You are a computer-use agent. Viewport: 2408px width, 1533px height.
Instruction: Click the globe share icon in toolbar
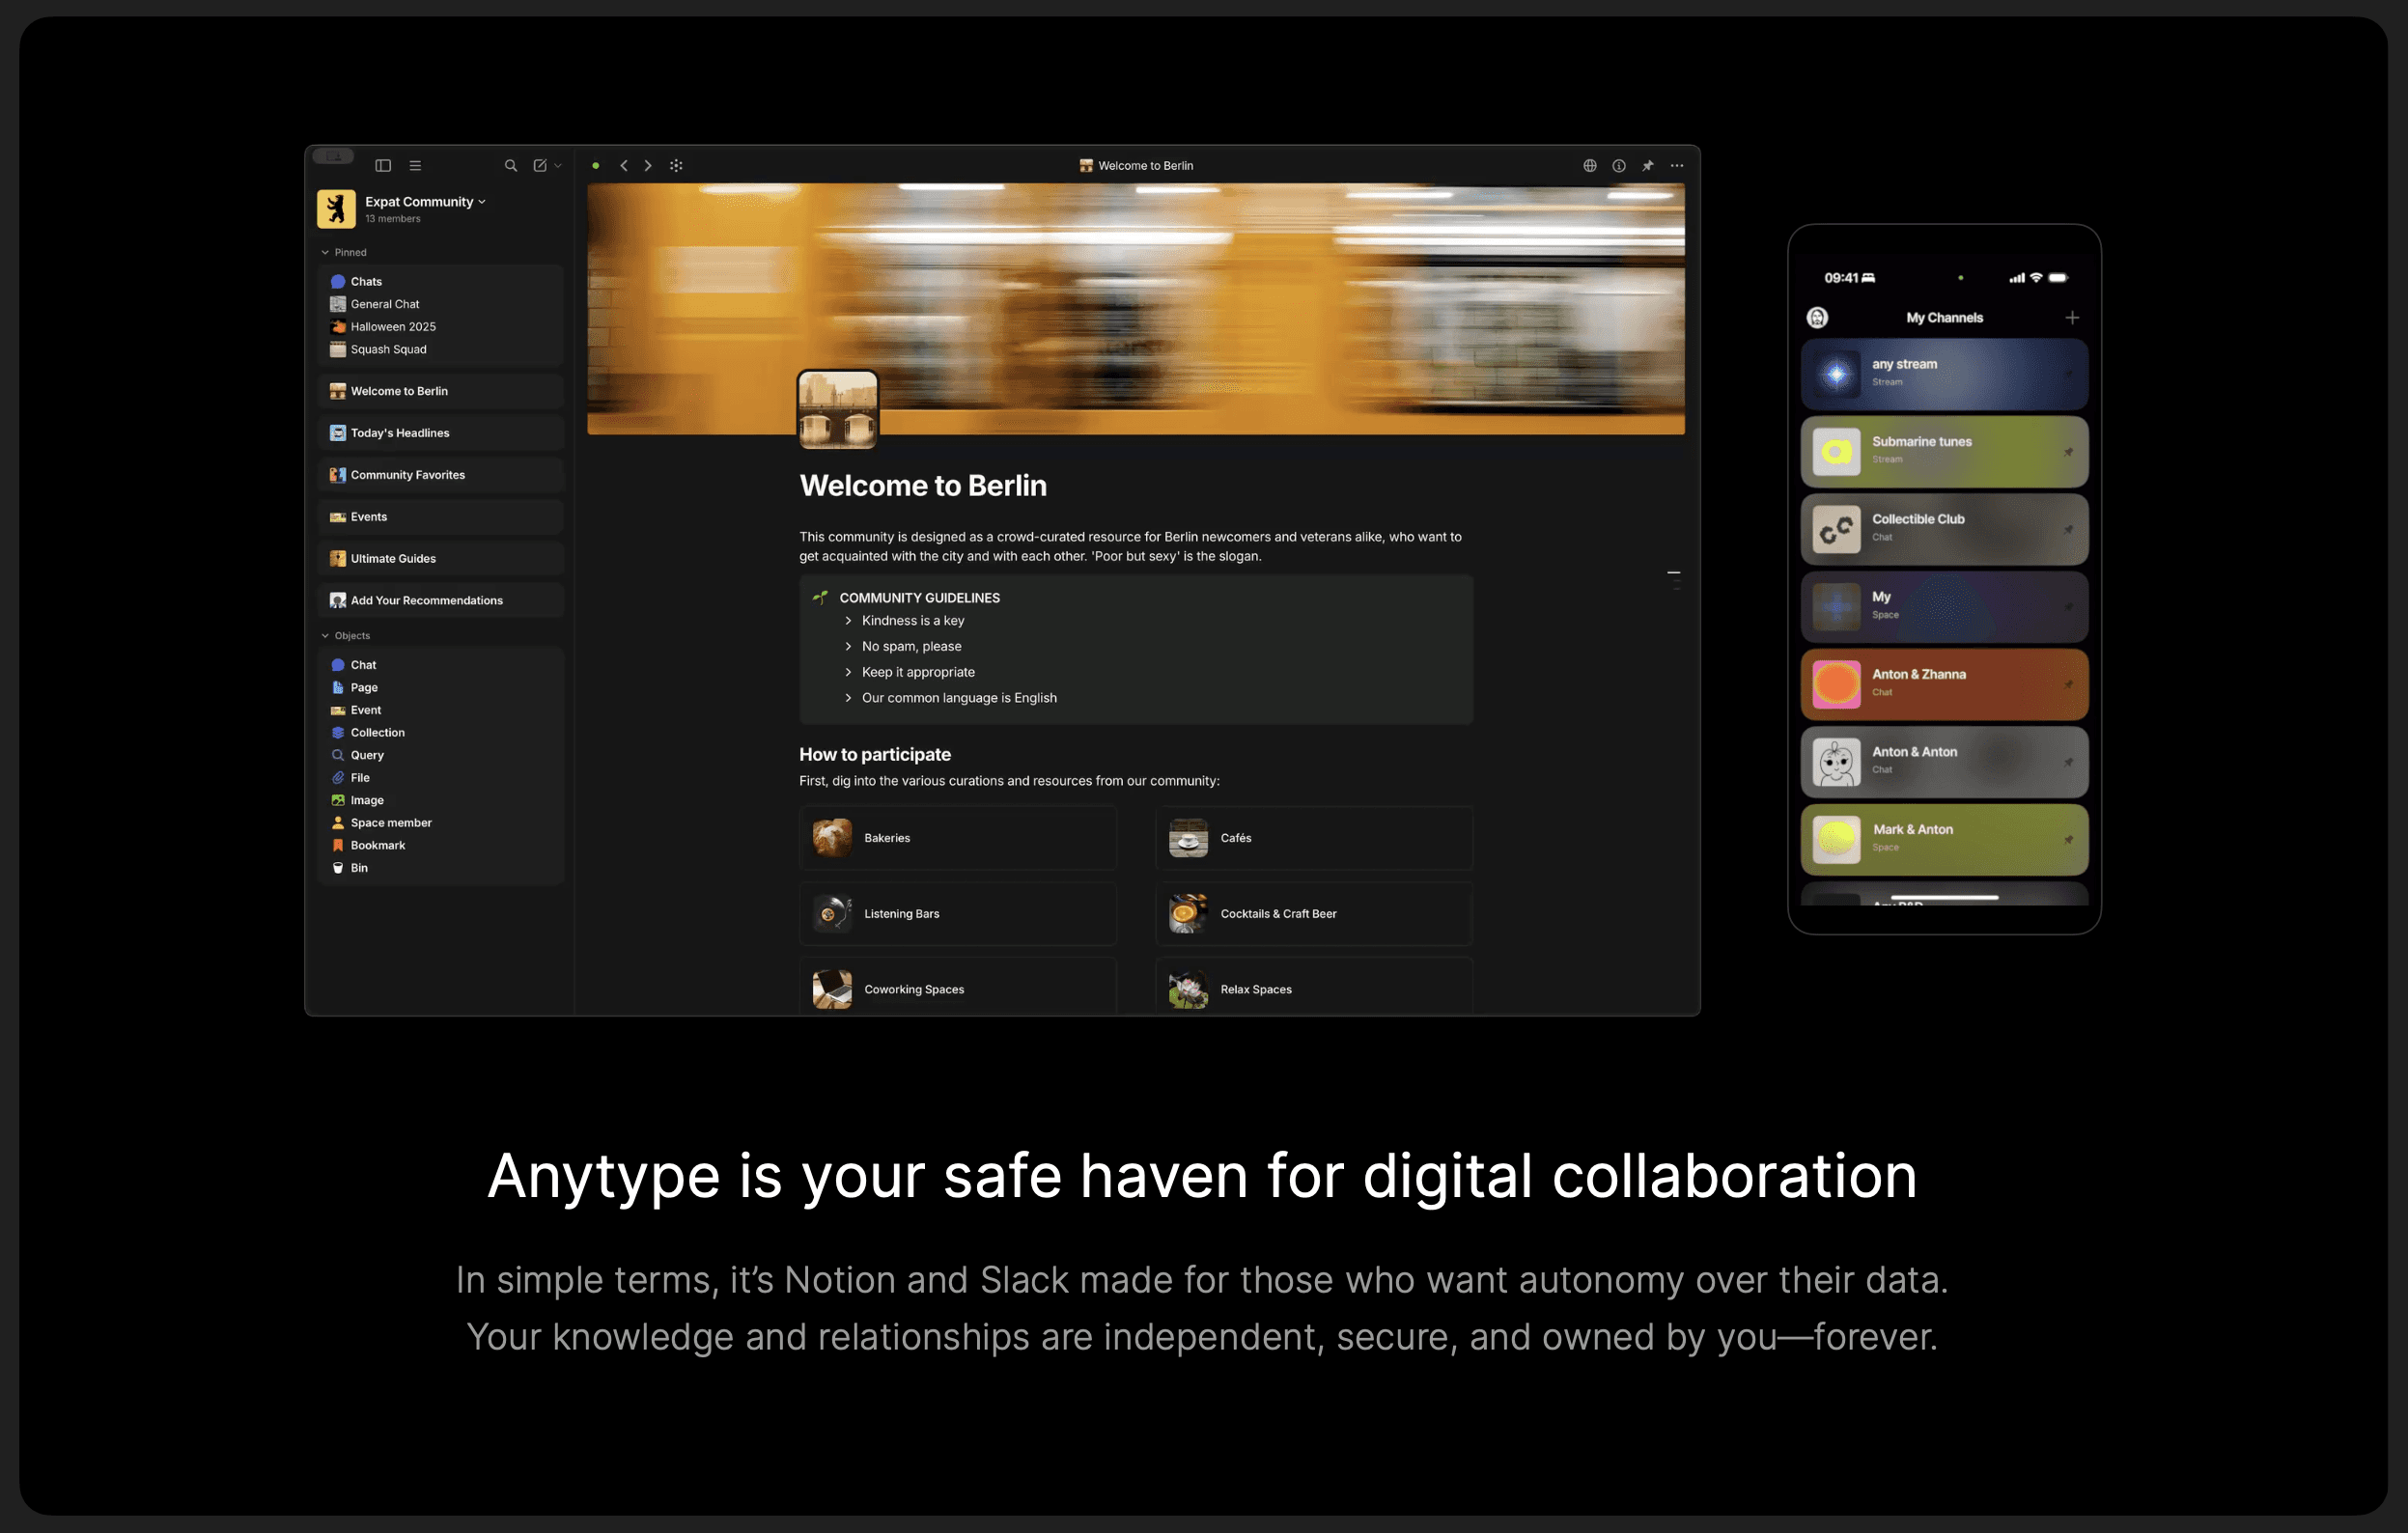pos(1589,165)
